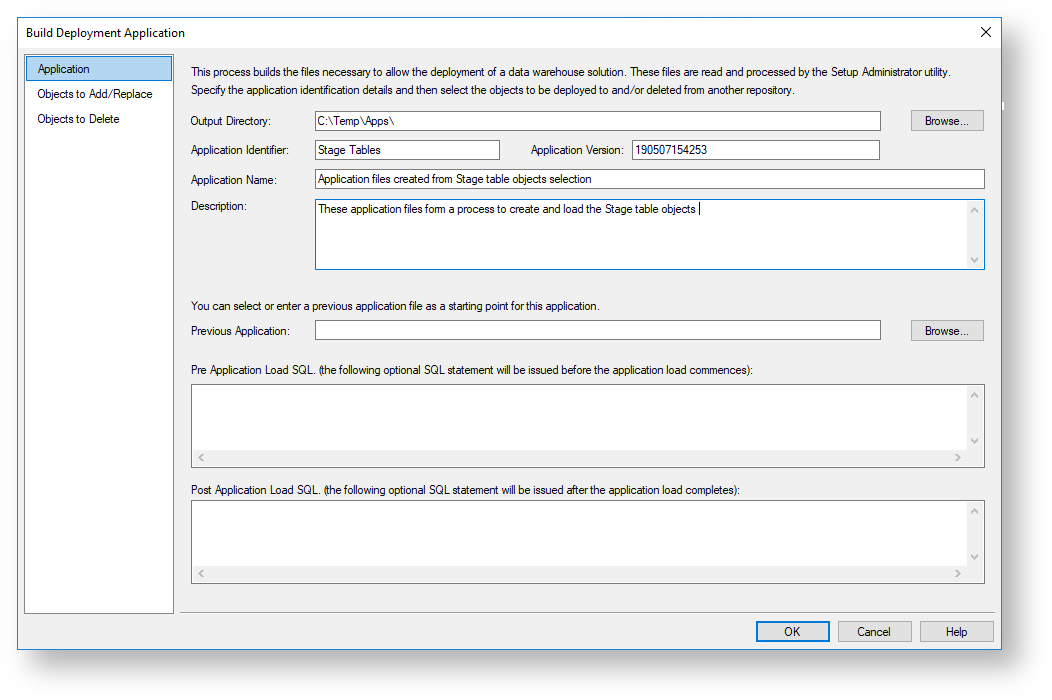This screenshot has width=1052, height=700.
Task: Open the Objects to Delete page
Action: click(x=78, y=119)
